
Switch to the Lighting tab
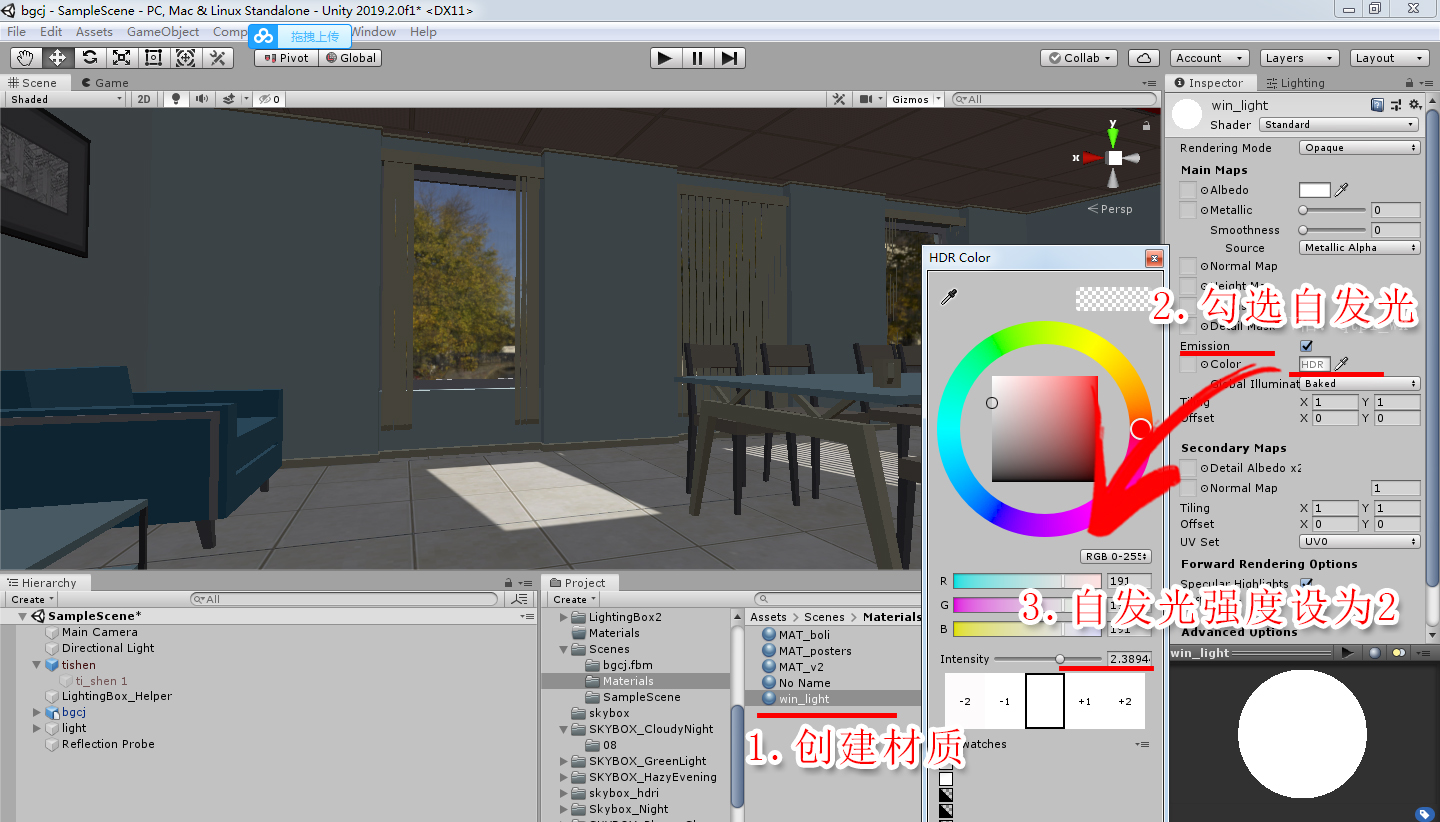tap(1295, 83)
